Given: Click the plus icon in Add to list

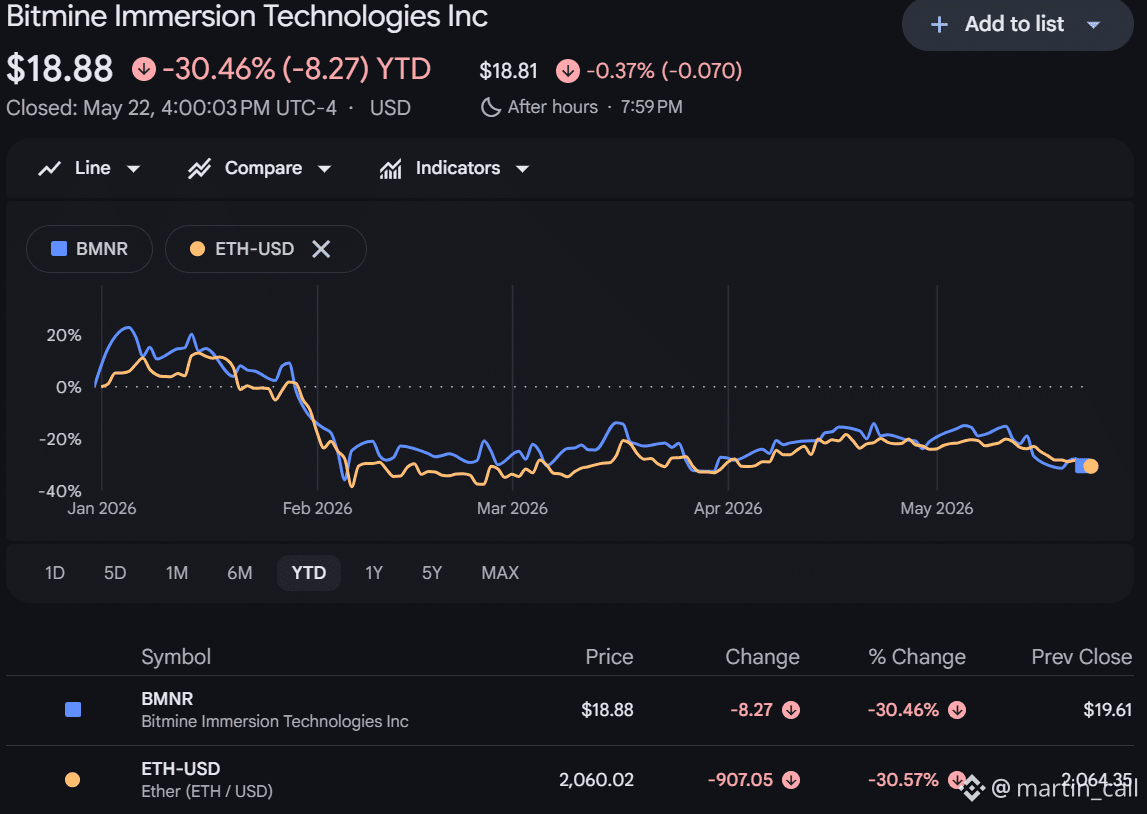Looking at the screenshot, I should [939, 25].
